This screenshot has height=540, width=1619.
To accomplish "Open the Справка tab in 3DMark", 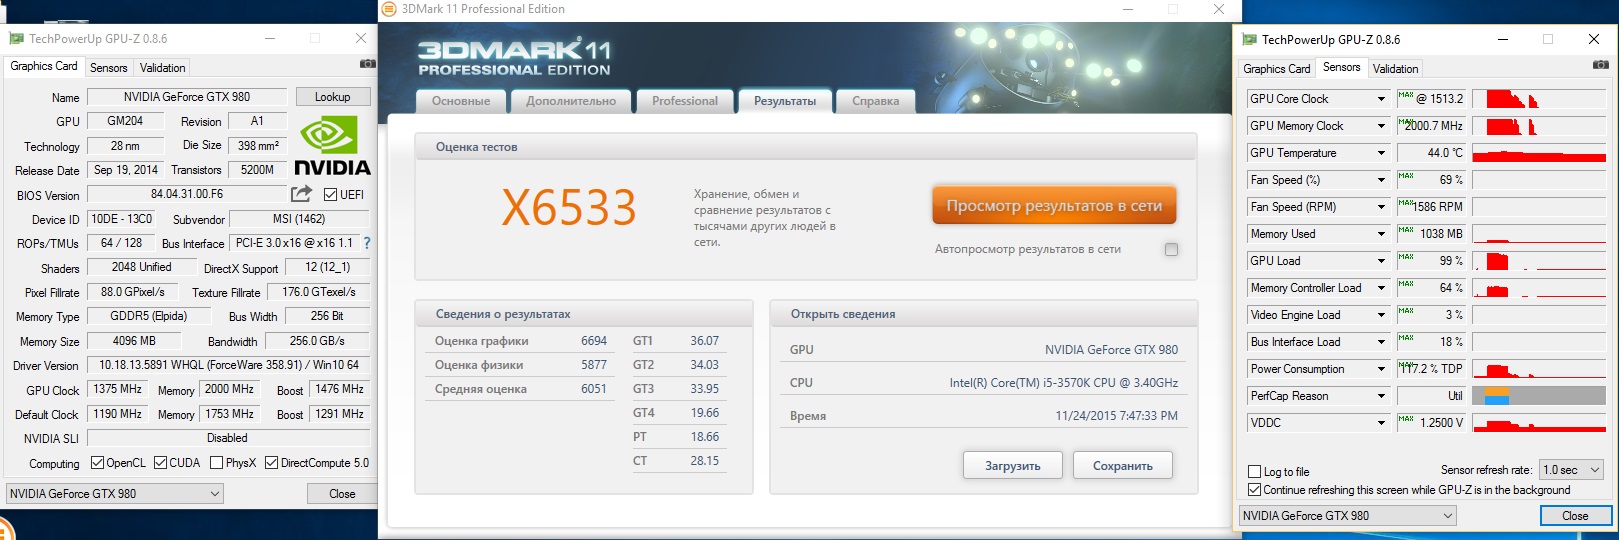I will click(876, 101).
